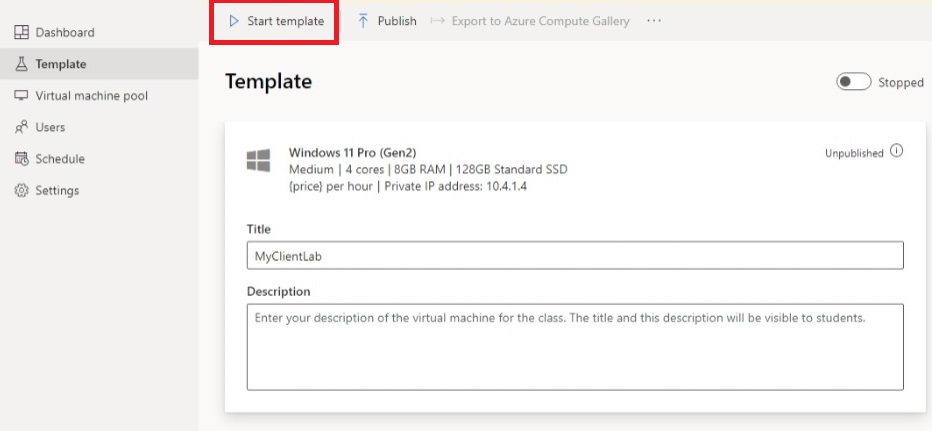932x431 pixels.
Task: Open the Users page
Action: point(50,127)
